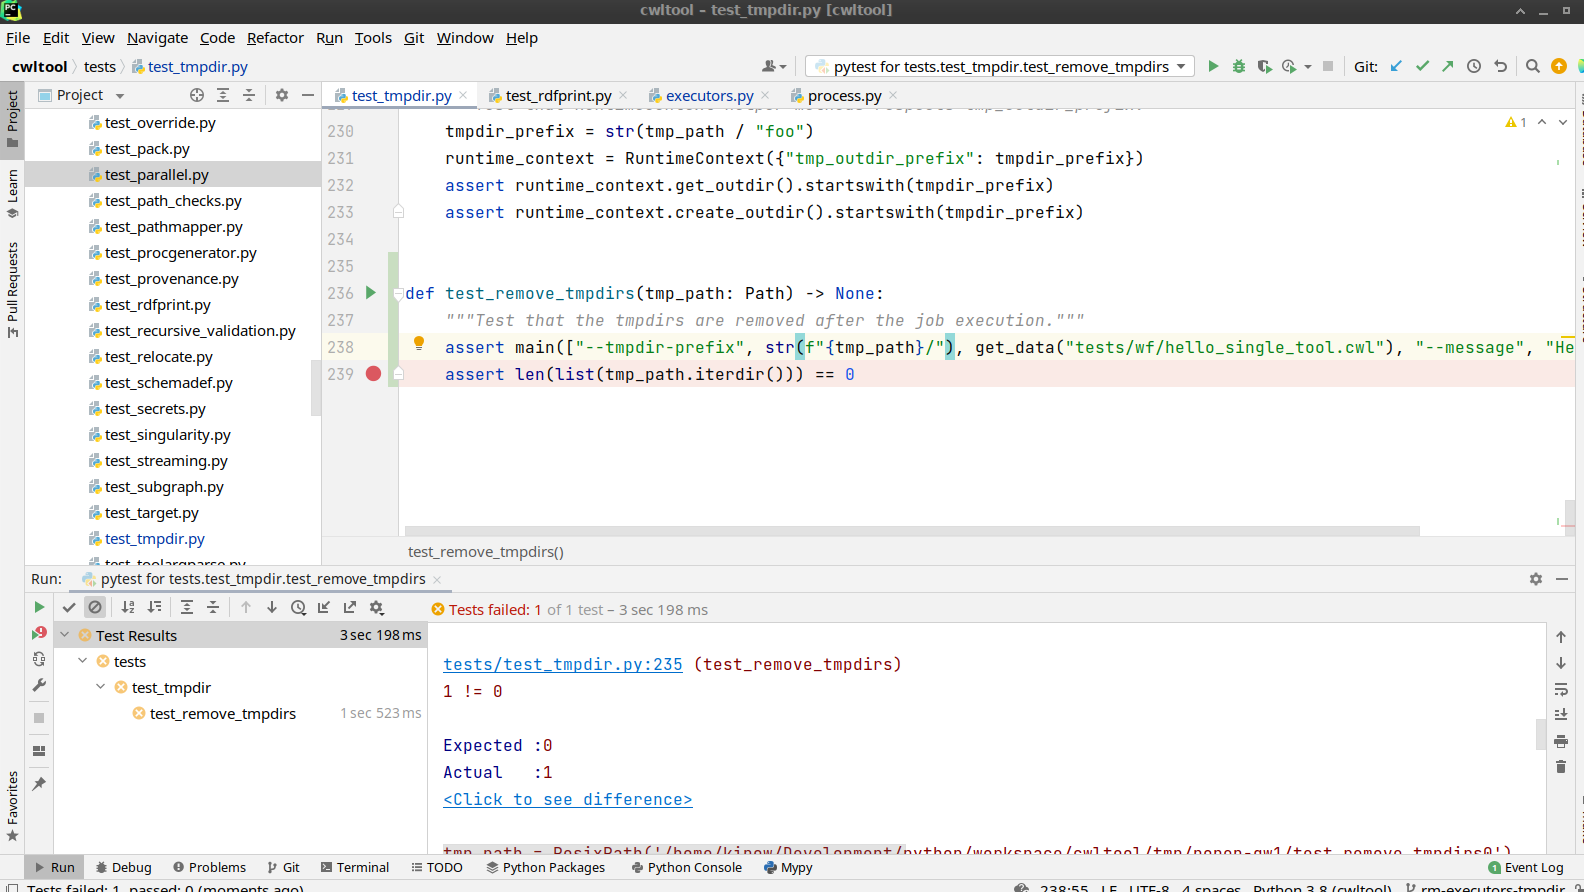The image size is (1584, 892).
Task: Print console output icon
Action: 1561,741
